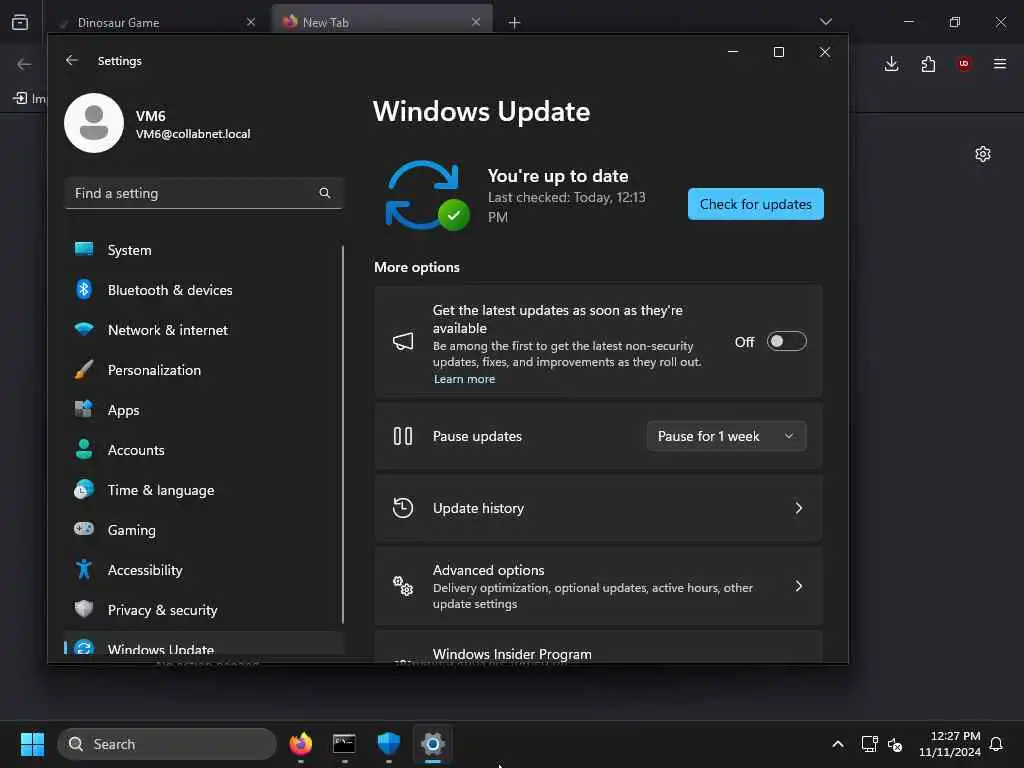The height and width of the screenshot is (768, 1024).
Task: Click Settings gear icon on taskbar
Action: pos(432,744)
